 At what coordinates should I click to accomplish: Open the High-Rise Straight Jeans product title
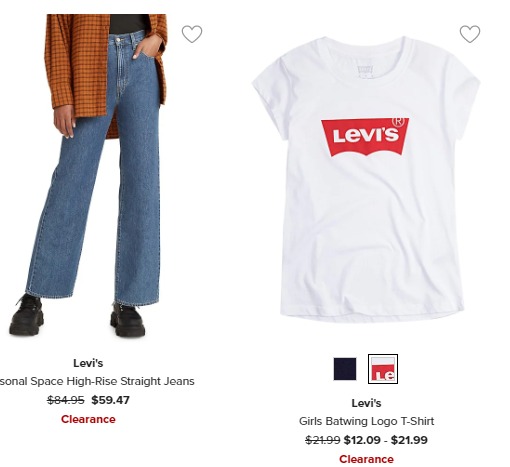pos(97,381)
